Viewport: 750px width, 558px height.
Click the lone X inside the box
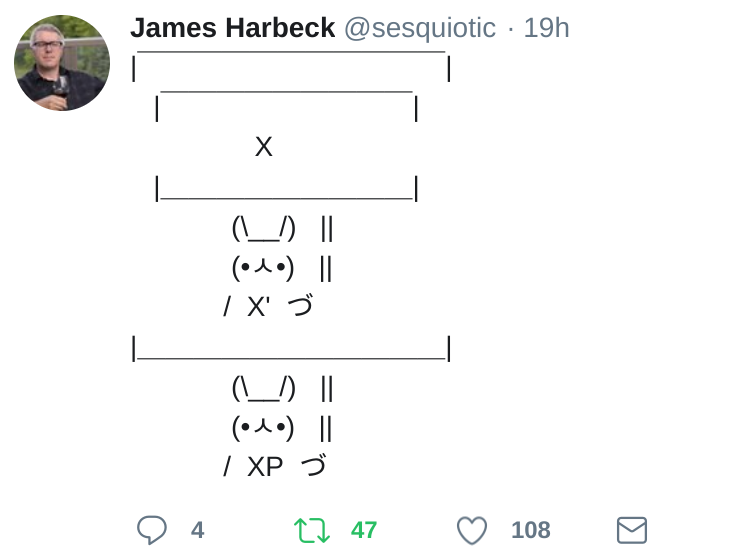tap(263, 147)
